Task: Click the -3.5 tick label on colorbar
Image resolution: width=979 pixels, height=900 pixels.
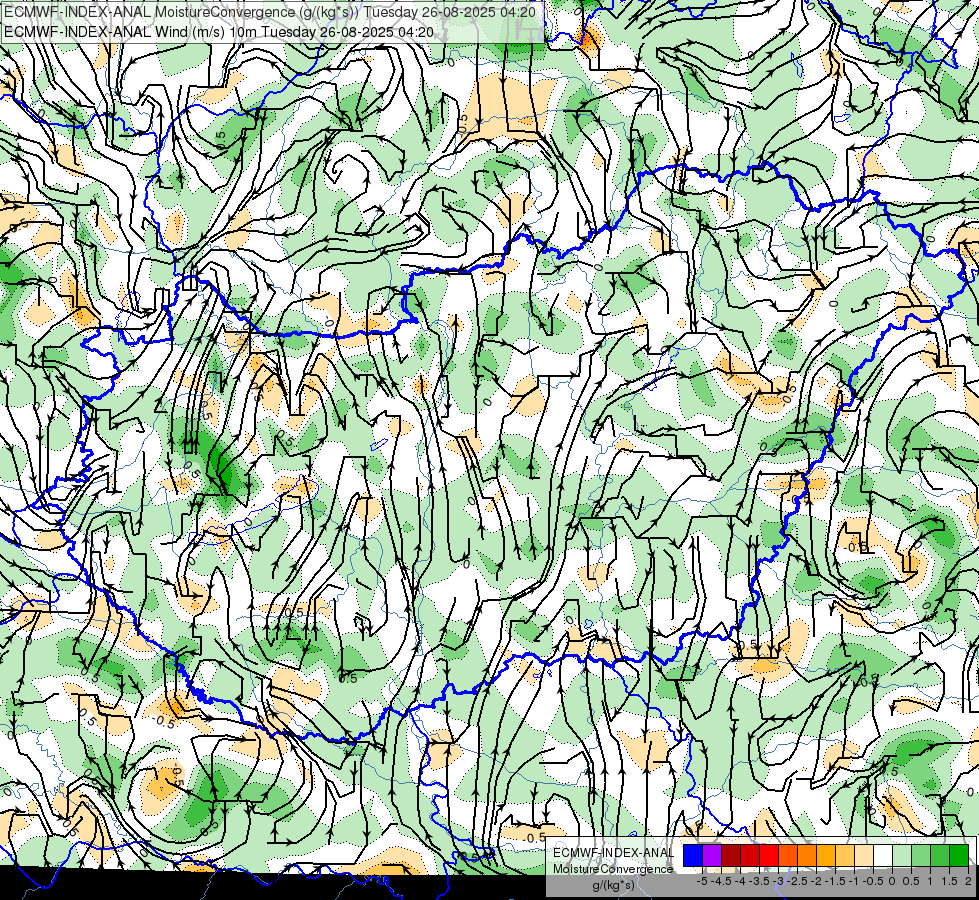Action: (759, 881)
